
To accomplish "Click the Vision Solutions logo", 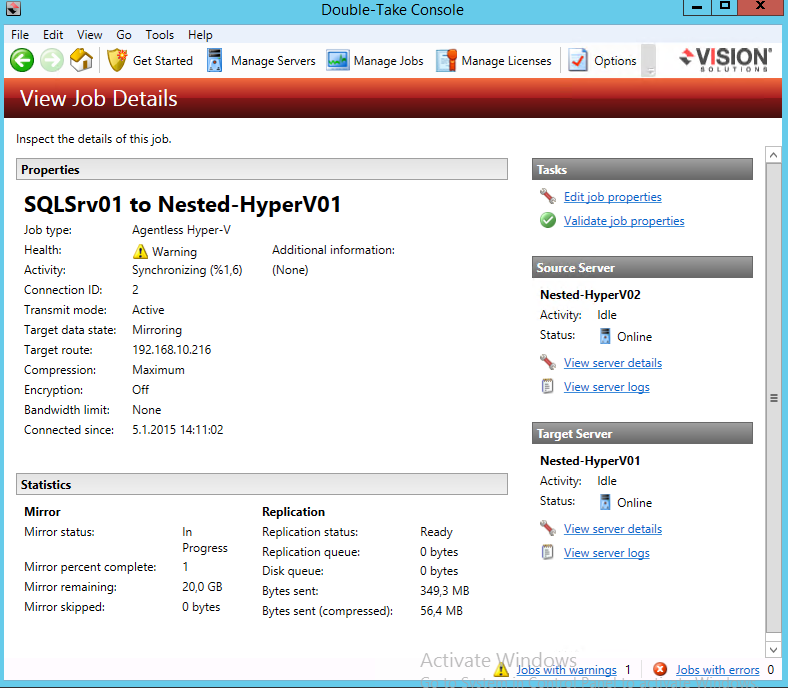I will click(x=725, y=60).
